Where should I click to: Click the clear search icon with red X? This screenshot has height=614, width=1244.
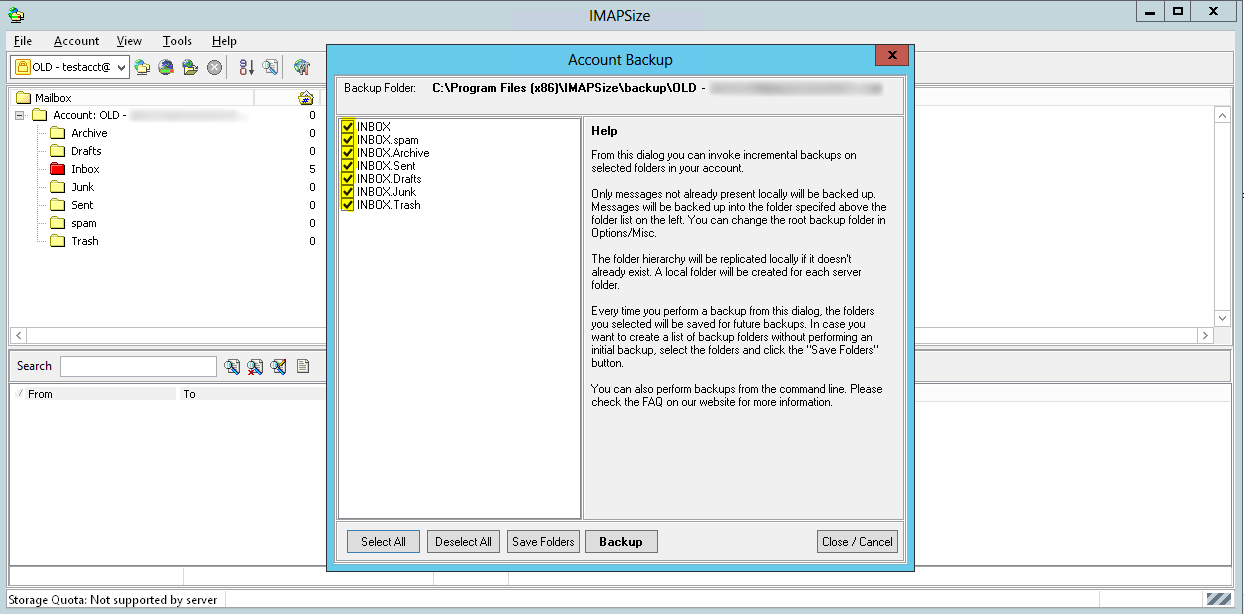[255, 367]
